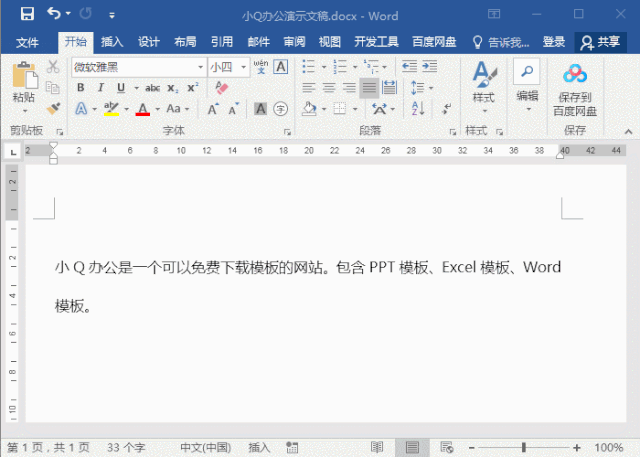Open the font color dropdown arrow
640x457 pixels.
158,109
